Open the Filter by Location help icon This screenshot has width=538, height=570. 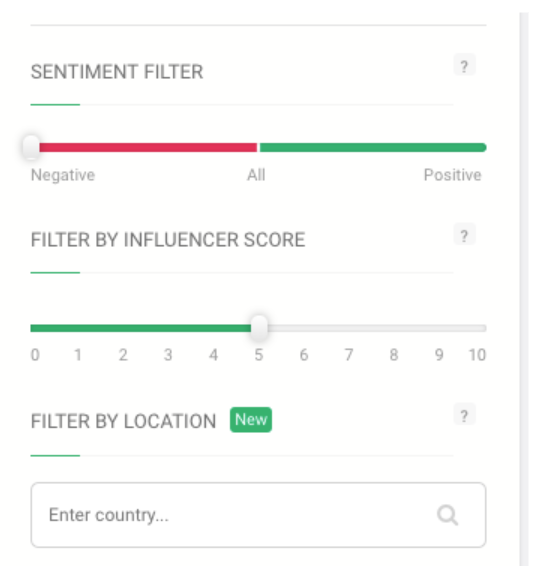point(464,414)
